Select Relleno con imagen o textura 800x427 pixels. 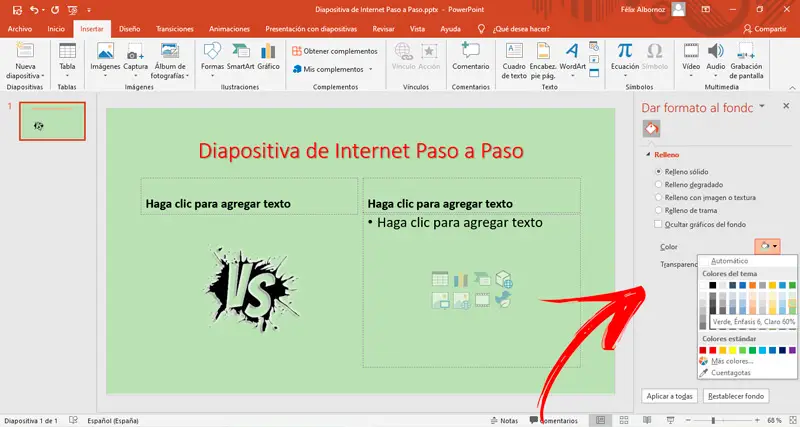[x=706, y=197]
